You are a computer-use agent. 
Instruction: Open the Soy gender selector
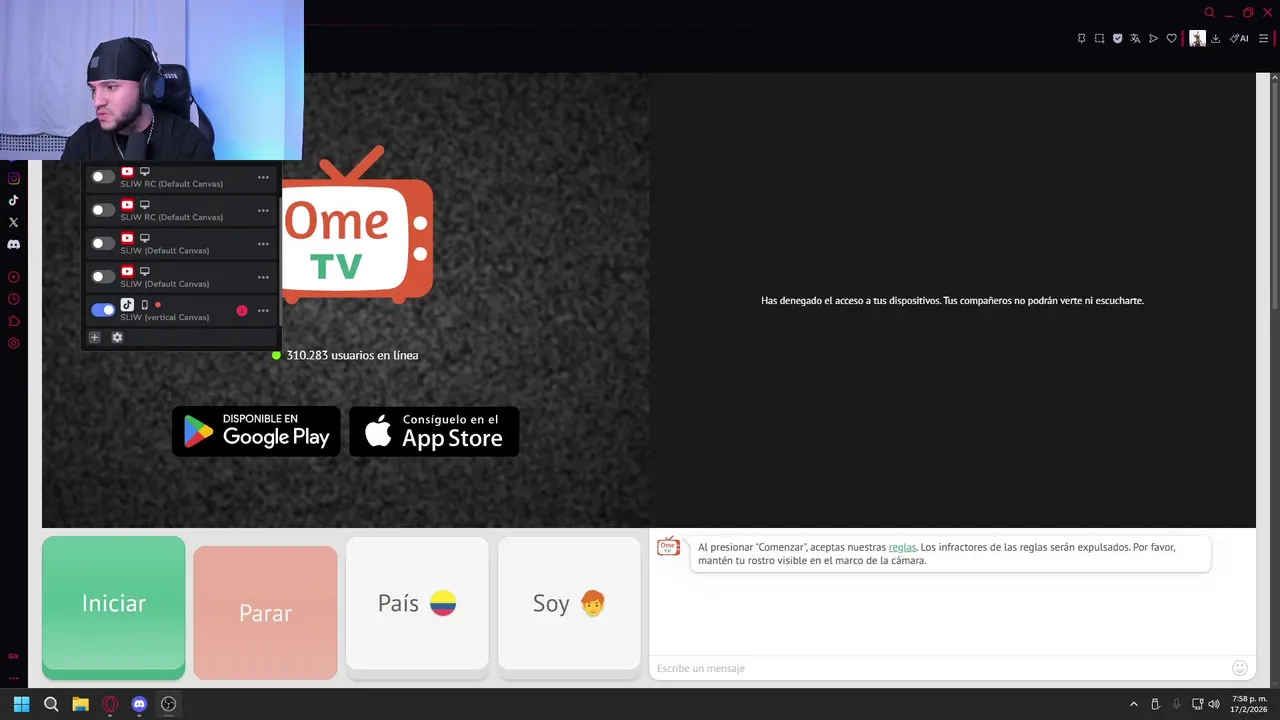tap(569, 603)
